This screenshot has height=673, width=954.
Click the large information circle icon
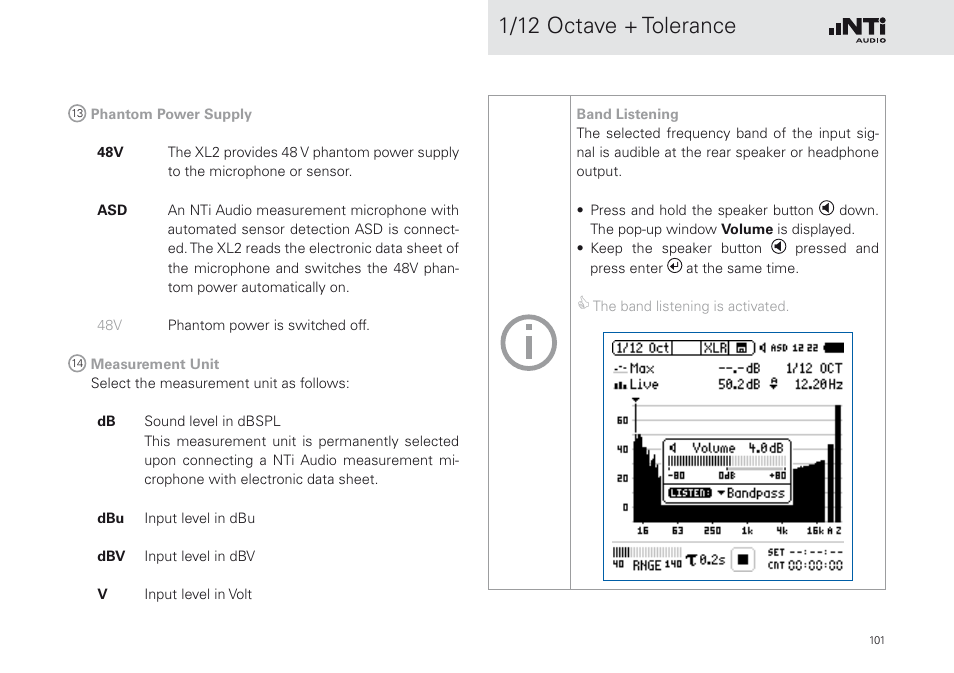[528, 343]
